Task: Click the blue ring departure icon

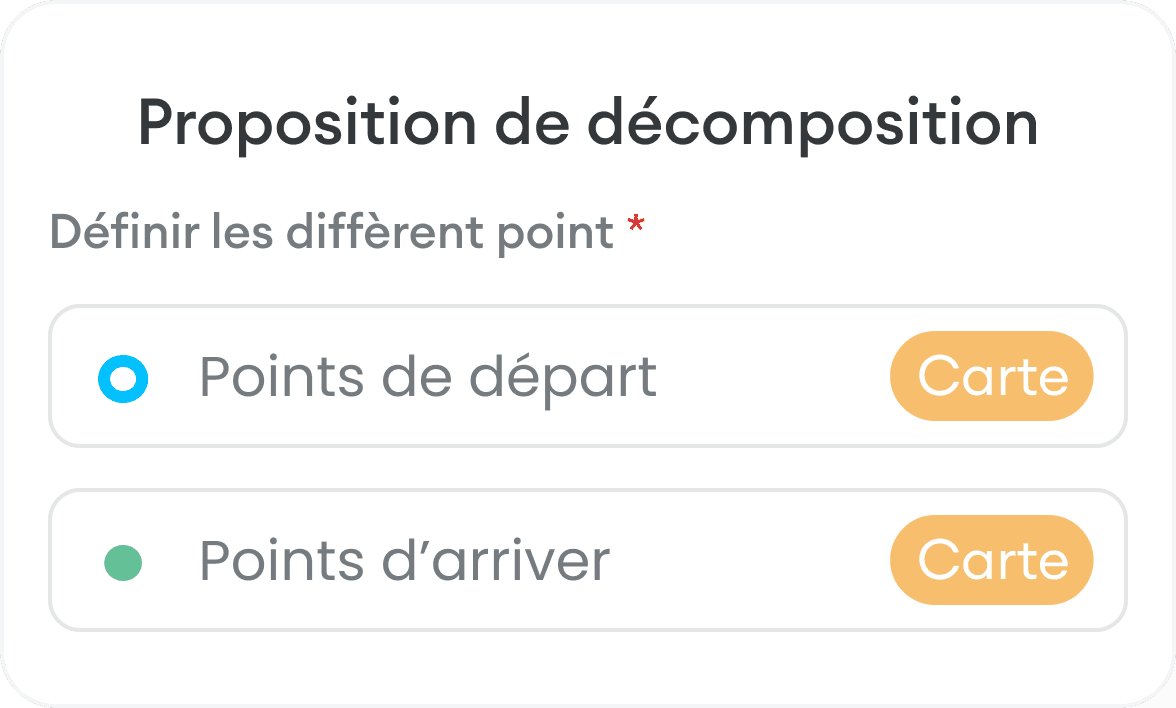Action: (123, 378)
